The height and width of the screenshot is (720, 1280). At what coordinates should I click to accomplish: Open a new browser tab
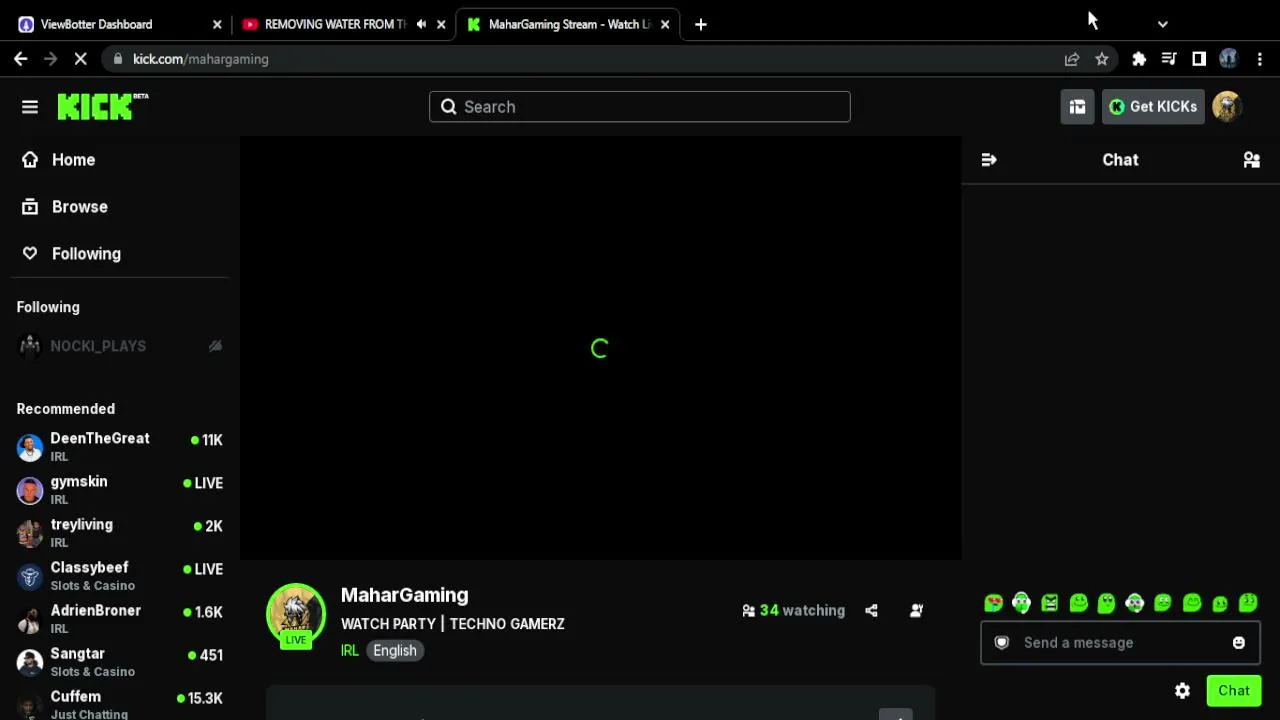[701, 24]
